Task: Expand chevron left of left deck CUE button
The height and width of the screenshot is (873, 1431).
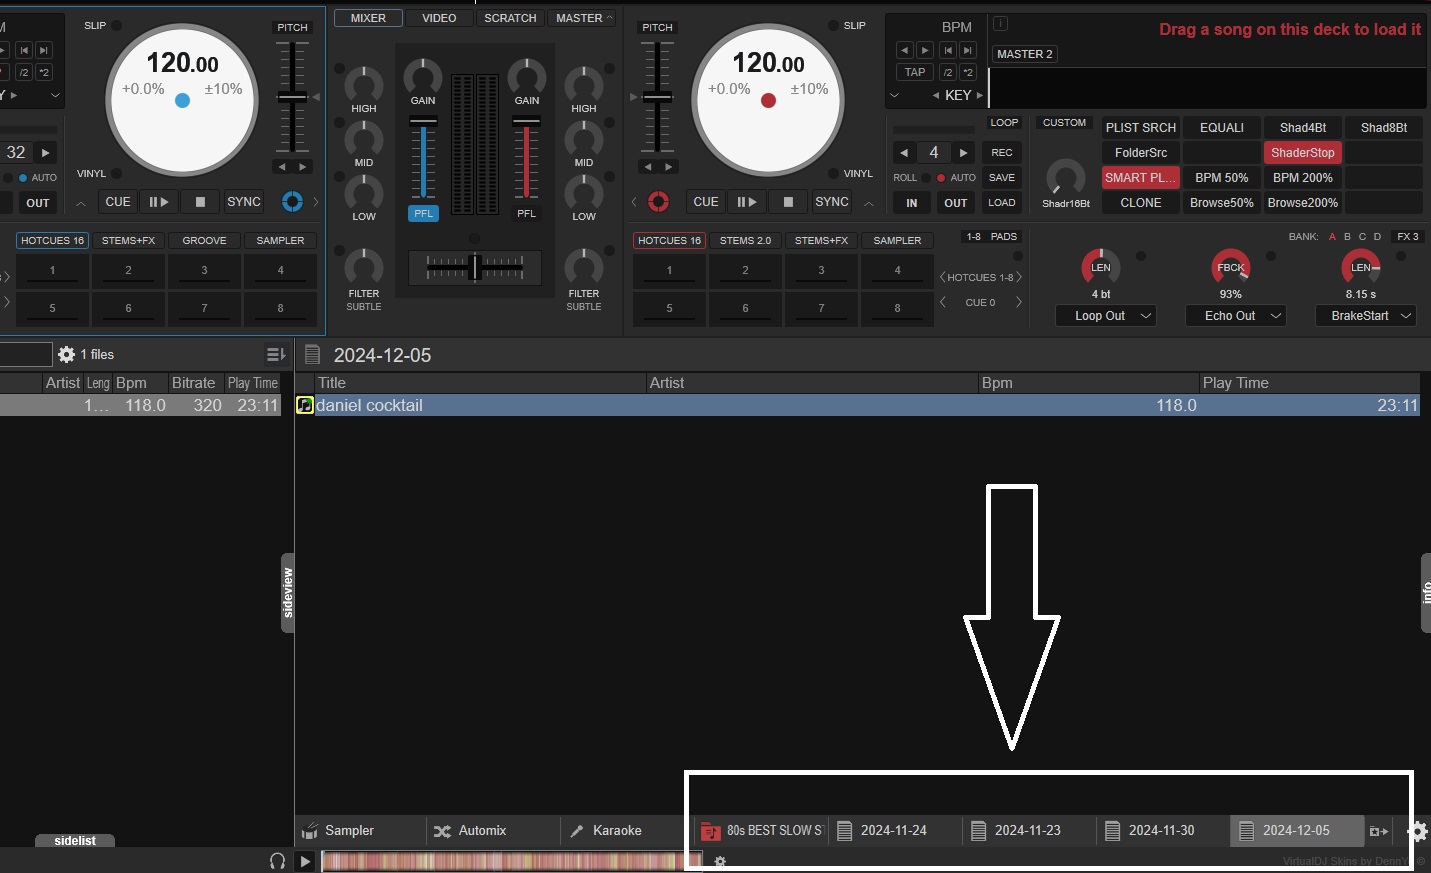Action: (x=81, y=203)
